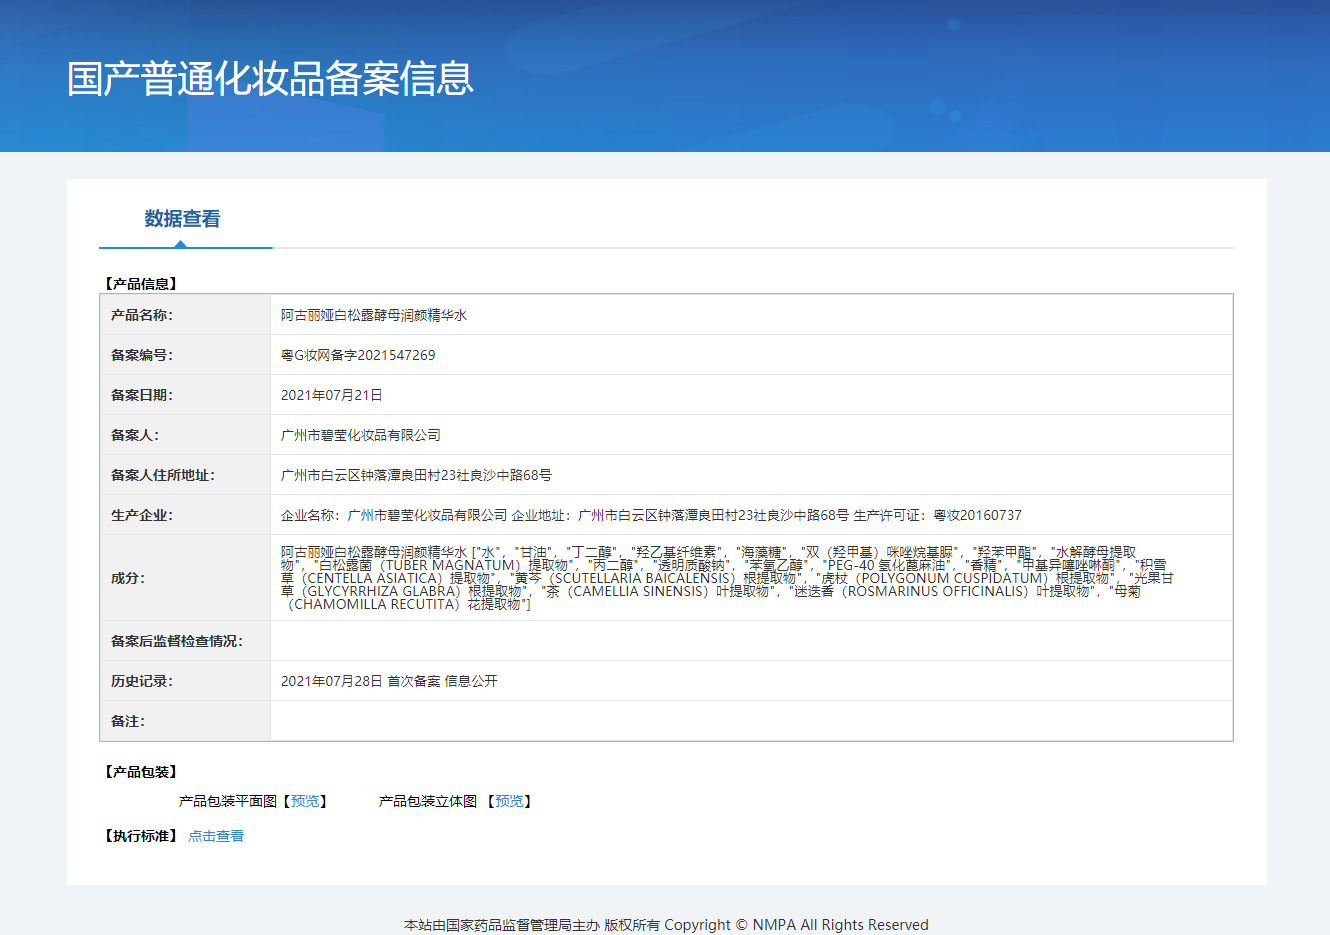Click the empty 备注 value cell
1330x935 pixels.
(x=750, y=721)
